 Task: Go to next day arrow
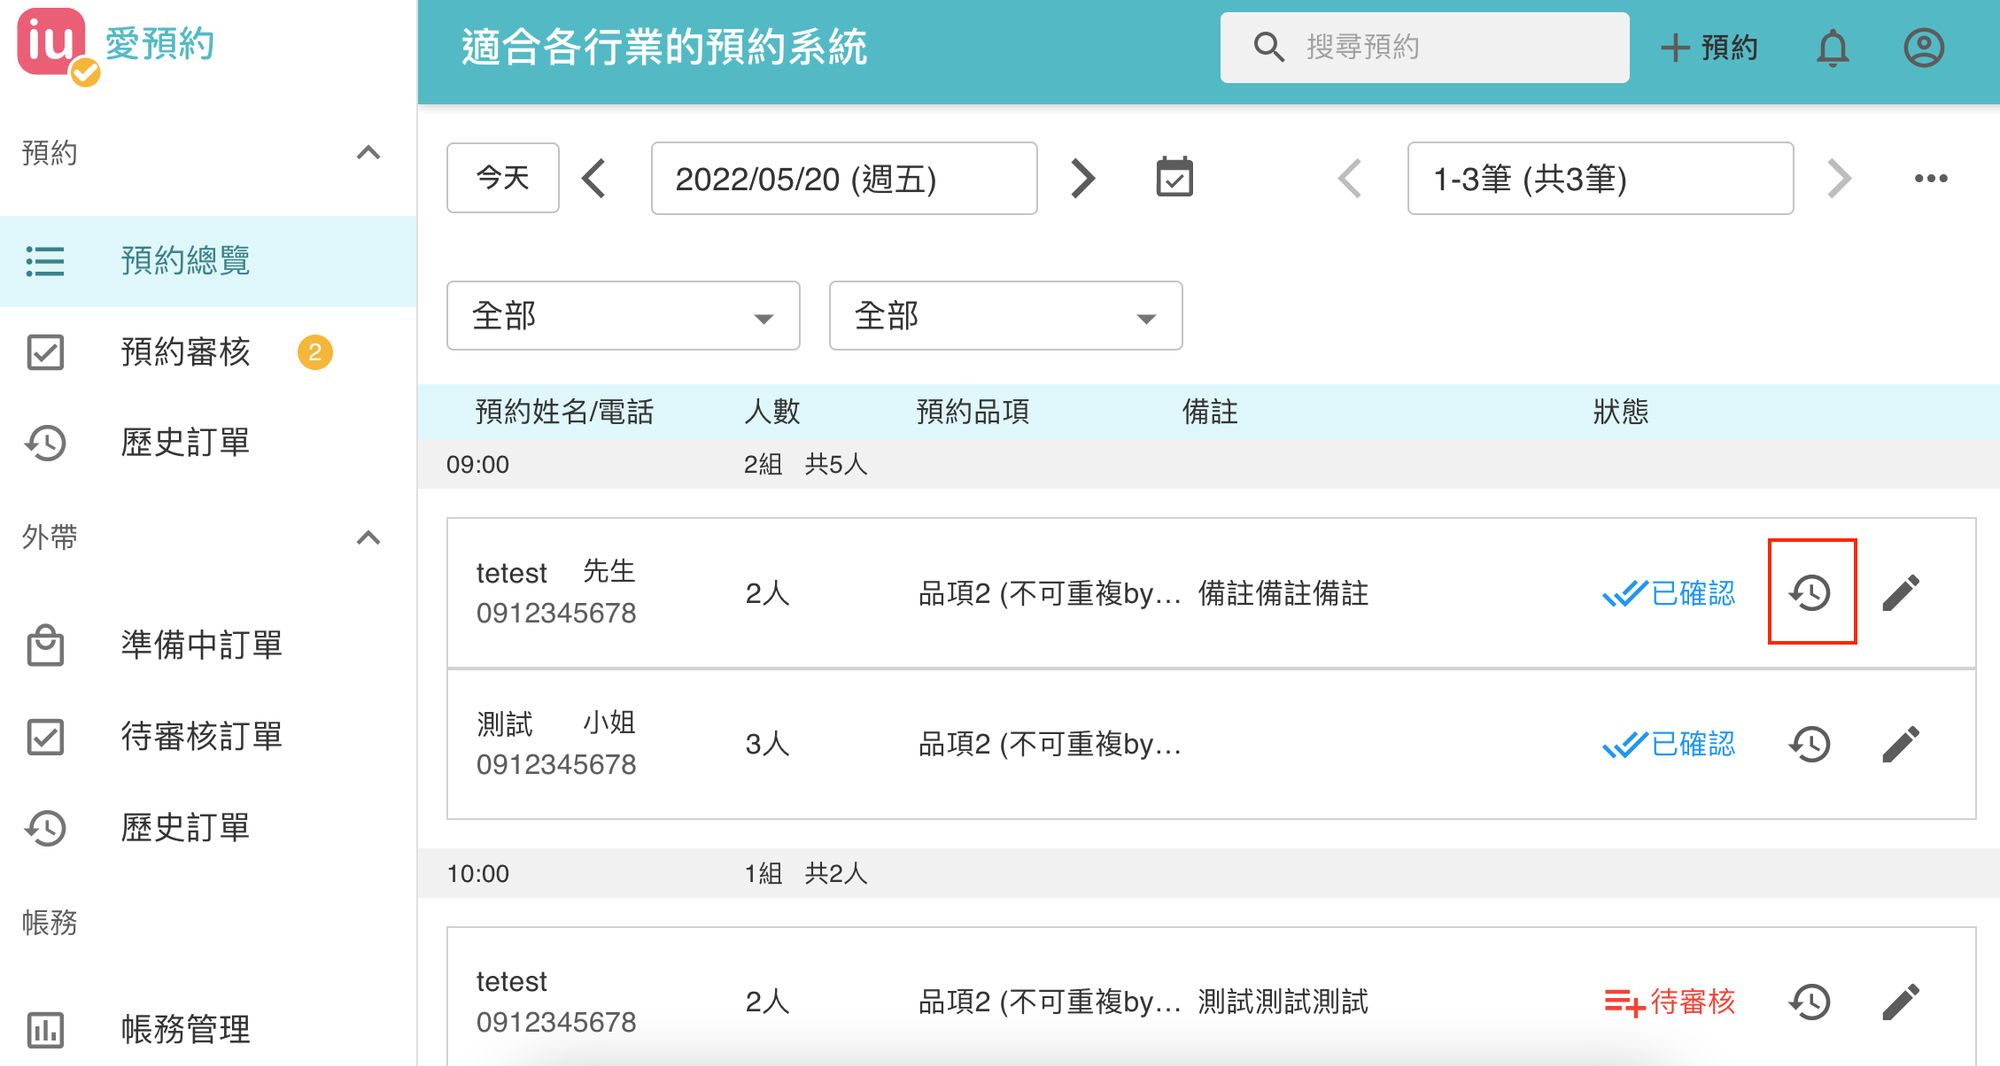point(1082,178)
